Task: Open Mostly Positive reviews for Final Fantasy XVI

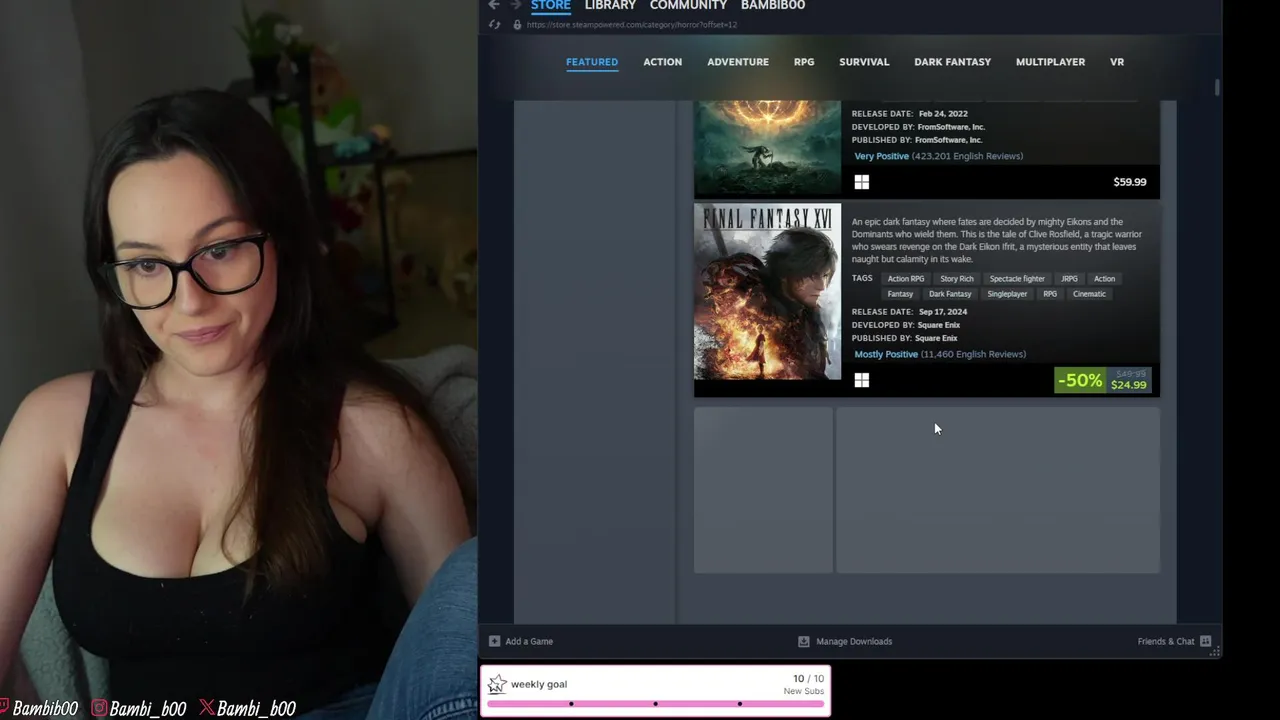Action: pyautogui.click(x=886, y=354)
